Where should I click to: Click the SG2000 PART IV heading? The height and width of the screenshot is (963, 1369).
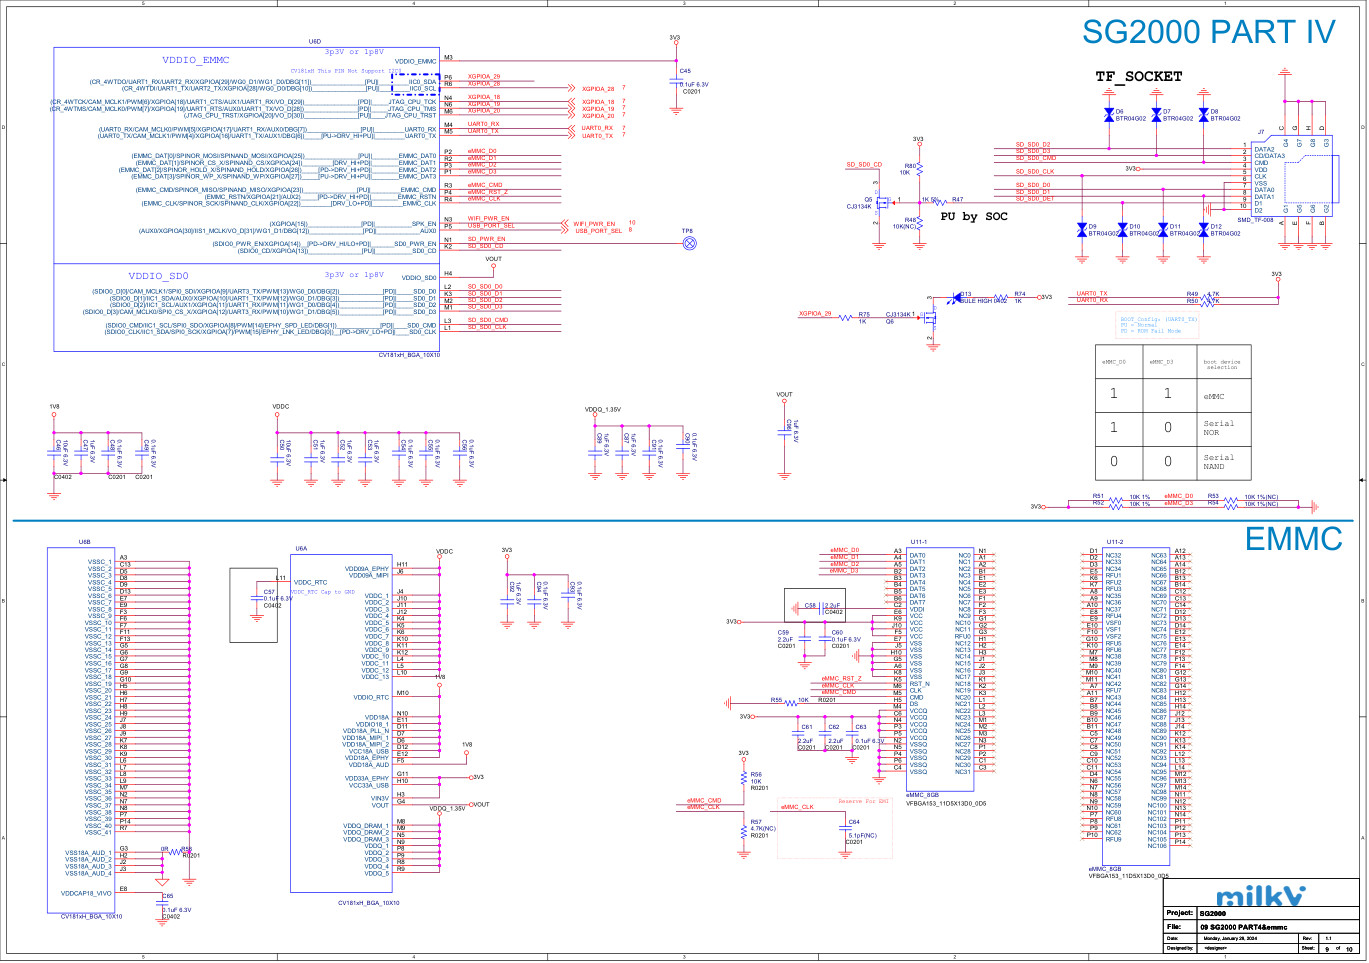pos(1209,32)
